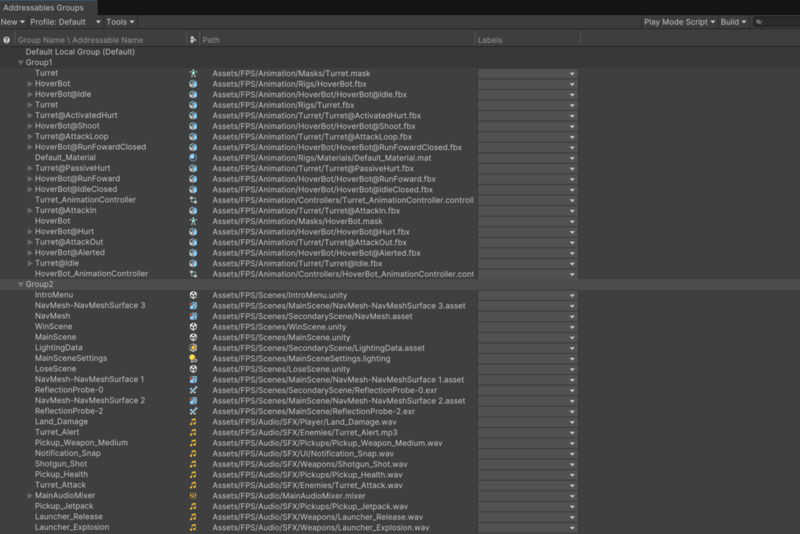The width and height of the screenshot is (800, 534).
Task: Expand the Turret@PassiveHurt entry
Action: (30, 168)
